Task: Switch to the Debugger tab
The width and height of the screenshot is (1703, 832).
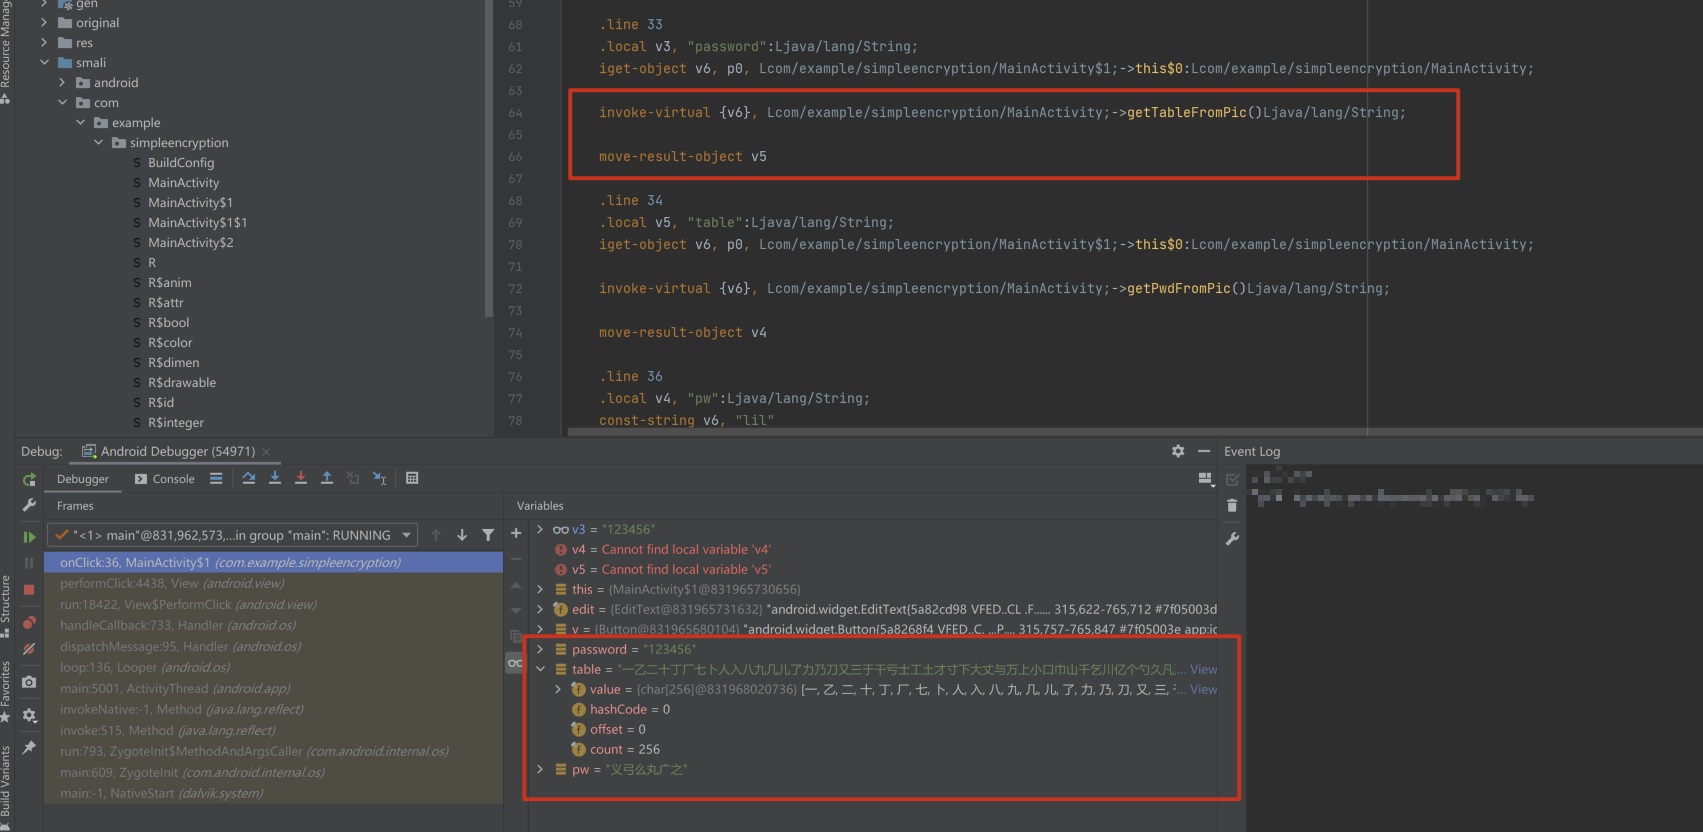Action: click(x=83, y=479)
